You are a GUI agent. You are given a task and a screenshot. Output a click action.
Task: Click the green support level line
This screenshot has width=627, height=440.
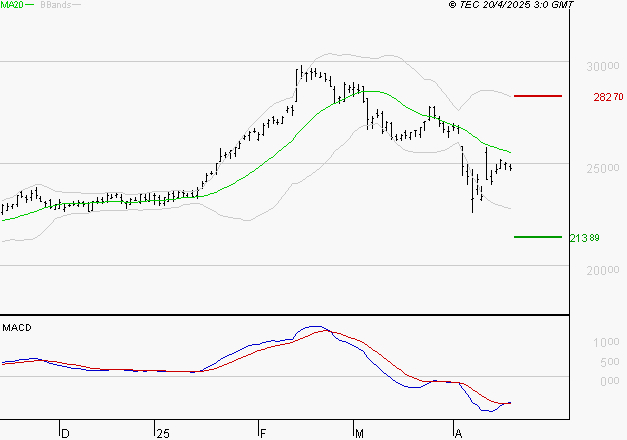[538, 237]
